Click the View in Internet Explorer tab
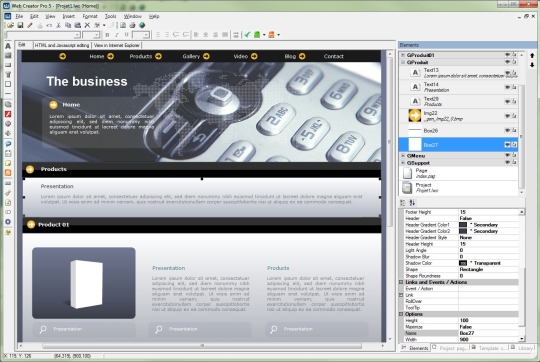Image resolution: width=540 pixels, height=362 pixels. click(x=117, y=45)
